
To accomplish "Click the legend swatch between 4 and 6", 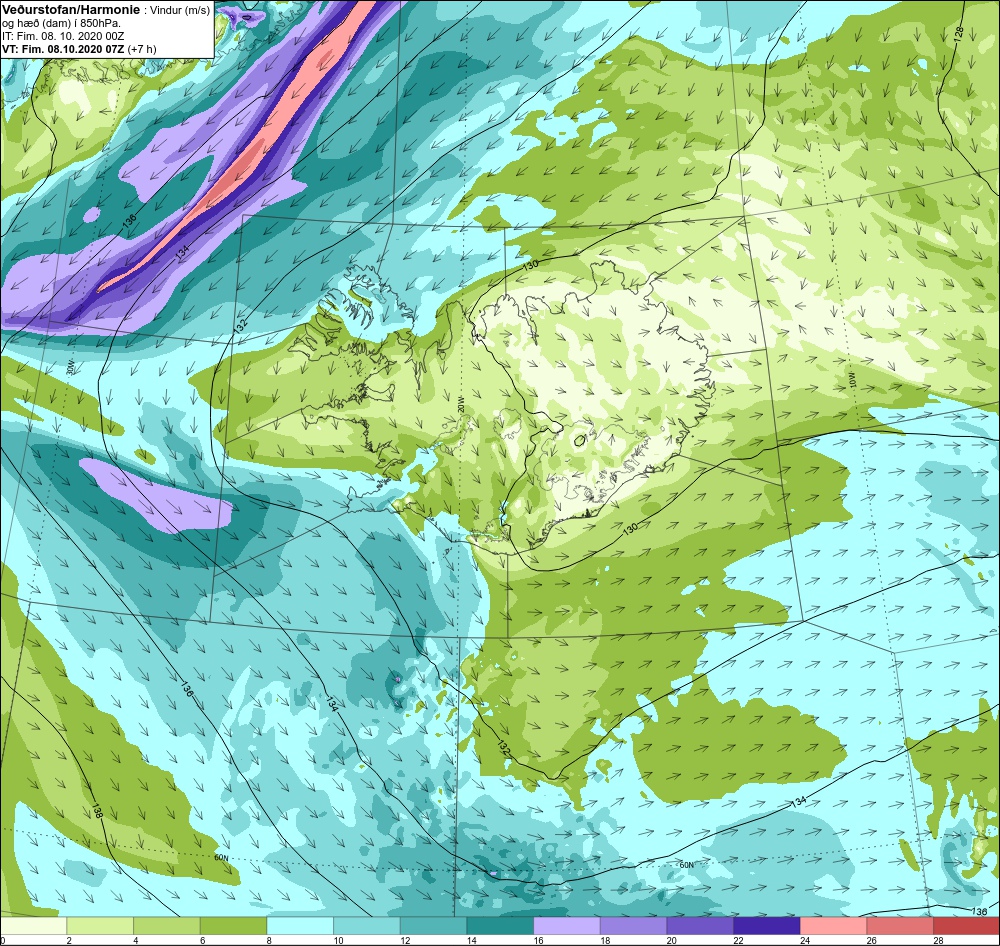I will [166, 926].
